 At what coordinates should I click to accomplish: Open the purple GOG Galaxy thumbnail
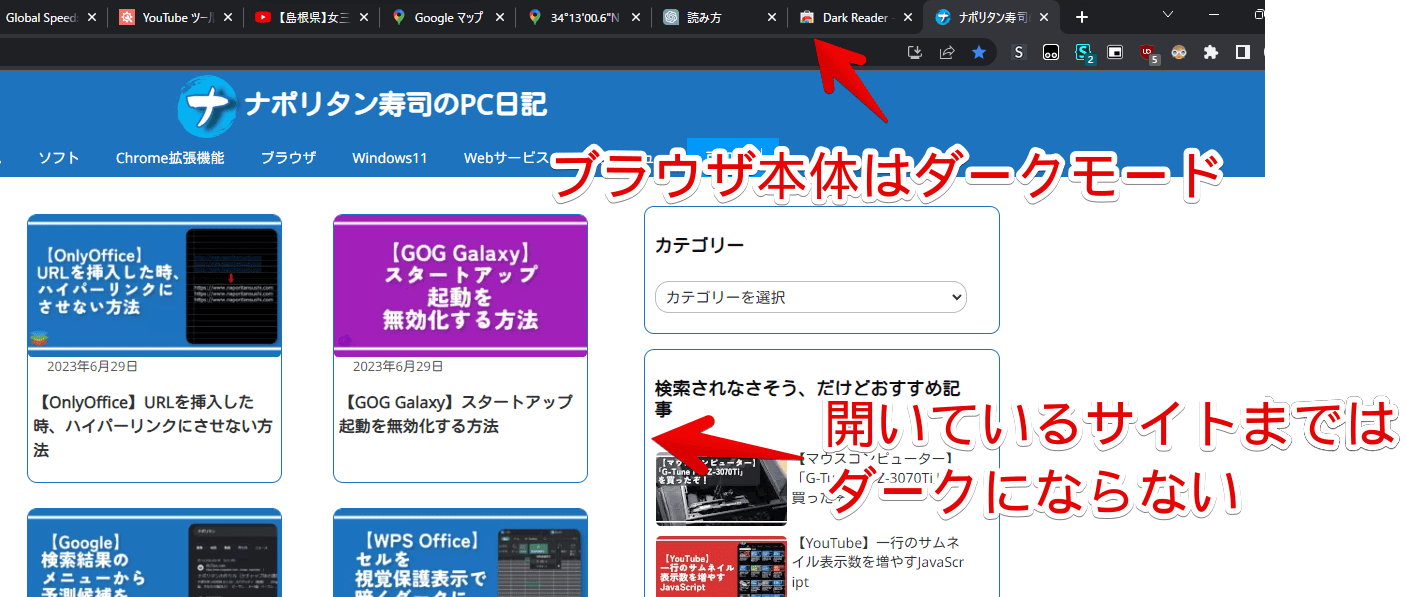pos(460,287)
